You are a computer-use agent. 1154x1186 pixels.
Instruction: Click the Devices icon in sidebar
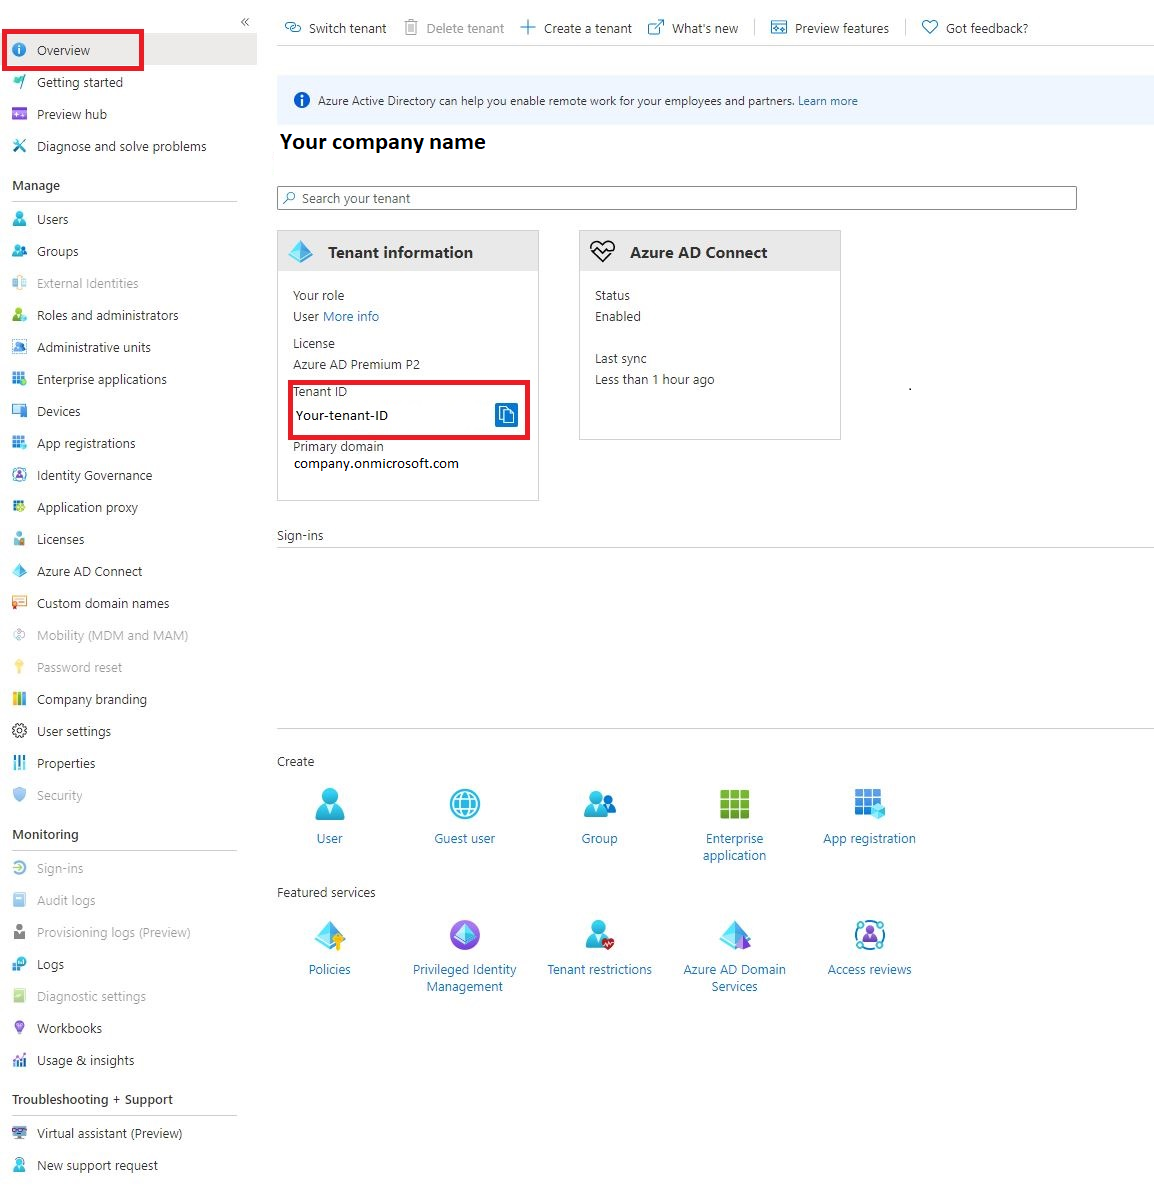(20, 411)
